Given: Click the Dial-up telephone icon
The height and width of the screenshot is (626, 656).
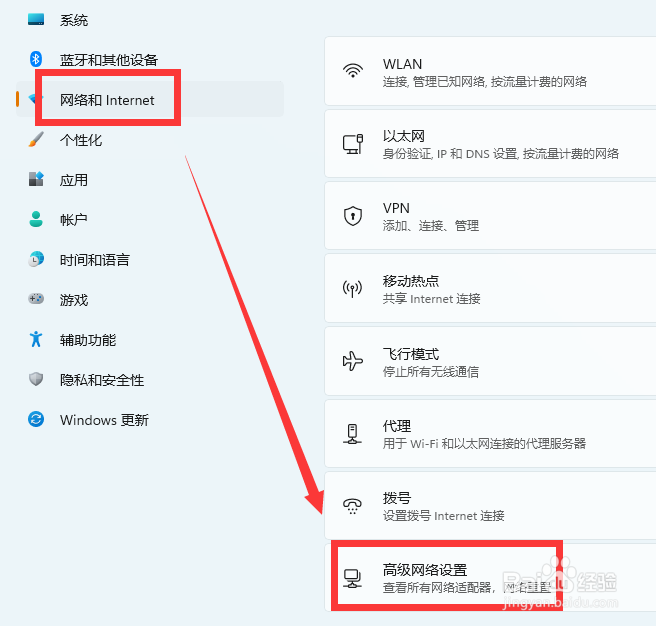Looking at the screenshot, I should pyautogui.click(x=352, y=506).
